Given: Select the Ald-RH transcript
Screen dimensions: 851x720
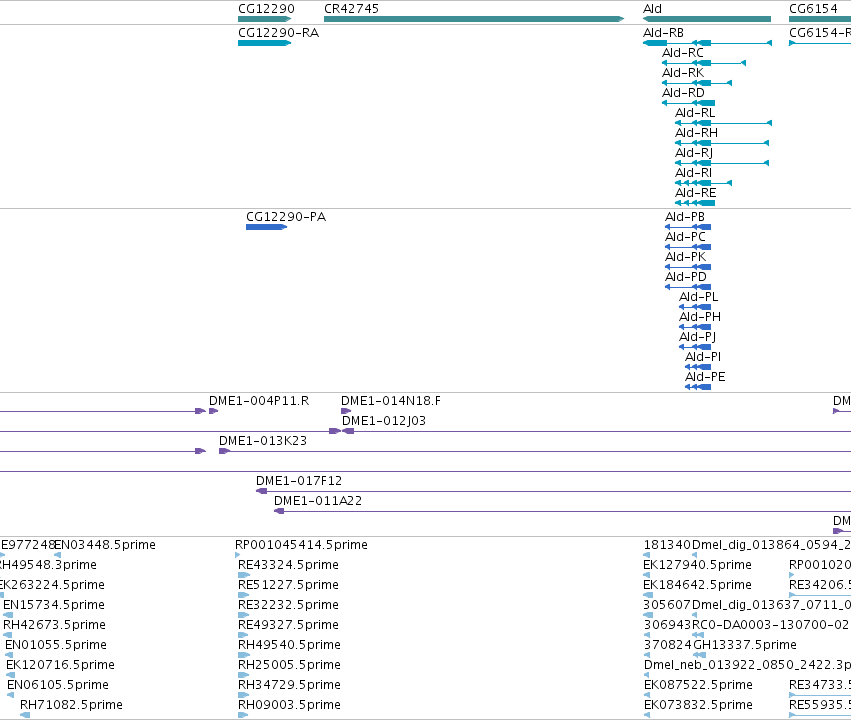Looking at the screenshot, I should [x=722, y=143].
